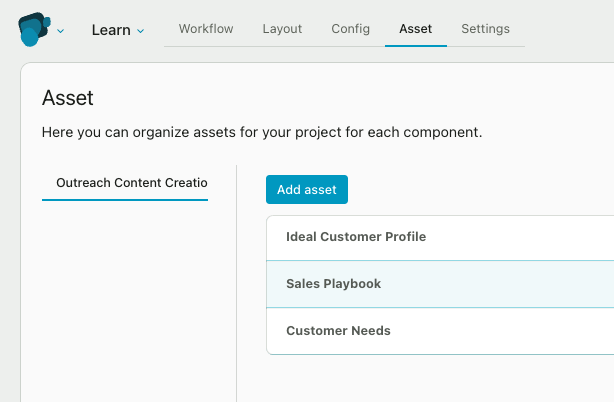Viewport: 614px width, 402px height.
Task: Go to the Config tab
Action: (350, 29)
